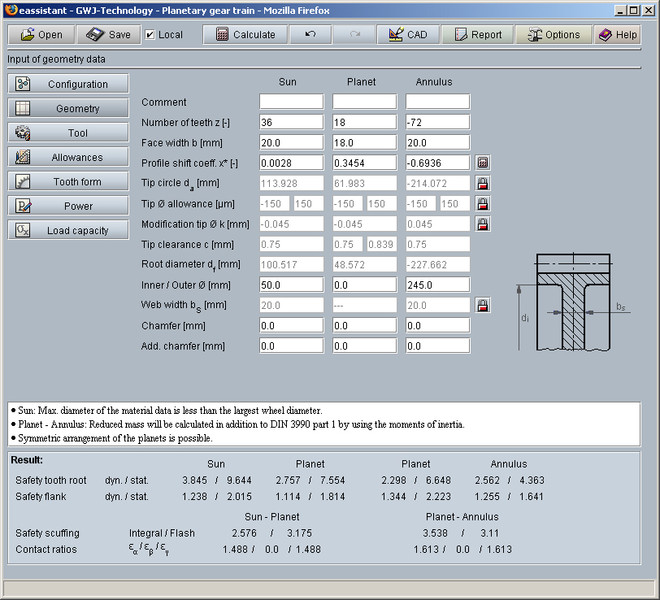This screenshot has width=660, height=600.
Task: Click calculator icon beside Modification tip row
Action: click(483, 224)
